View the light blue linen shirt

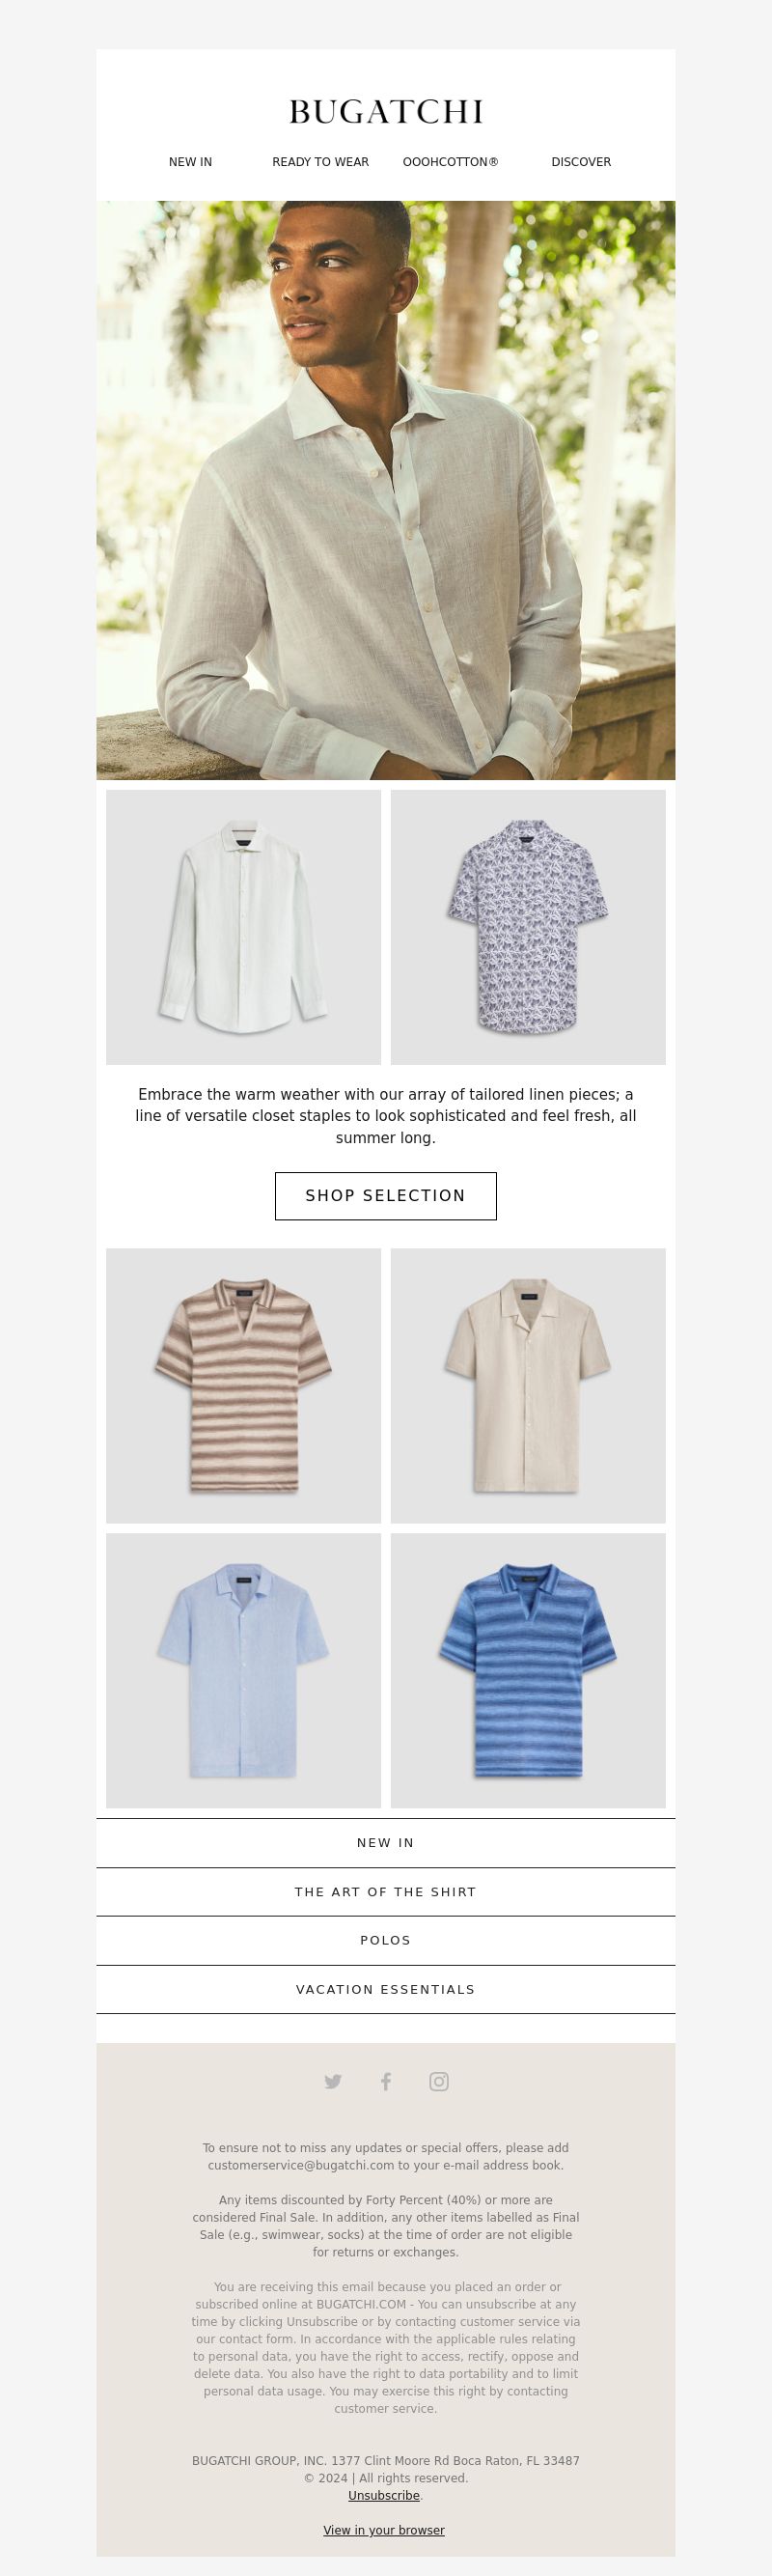243,1671
